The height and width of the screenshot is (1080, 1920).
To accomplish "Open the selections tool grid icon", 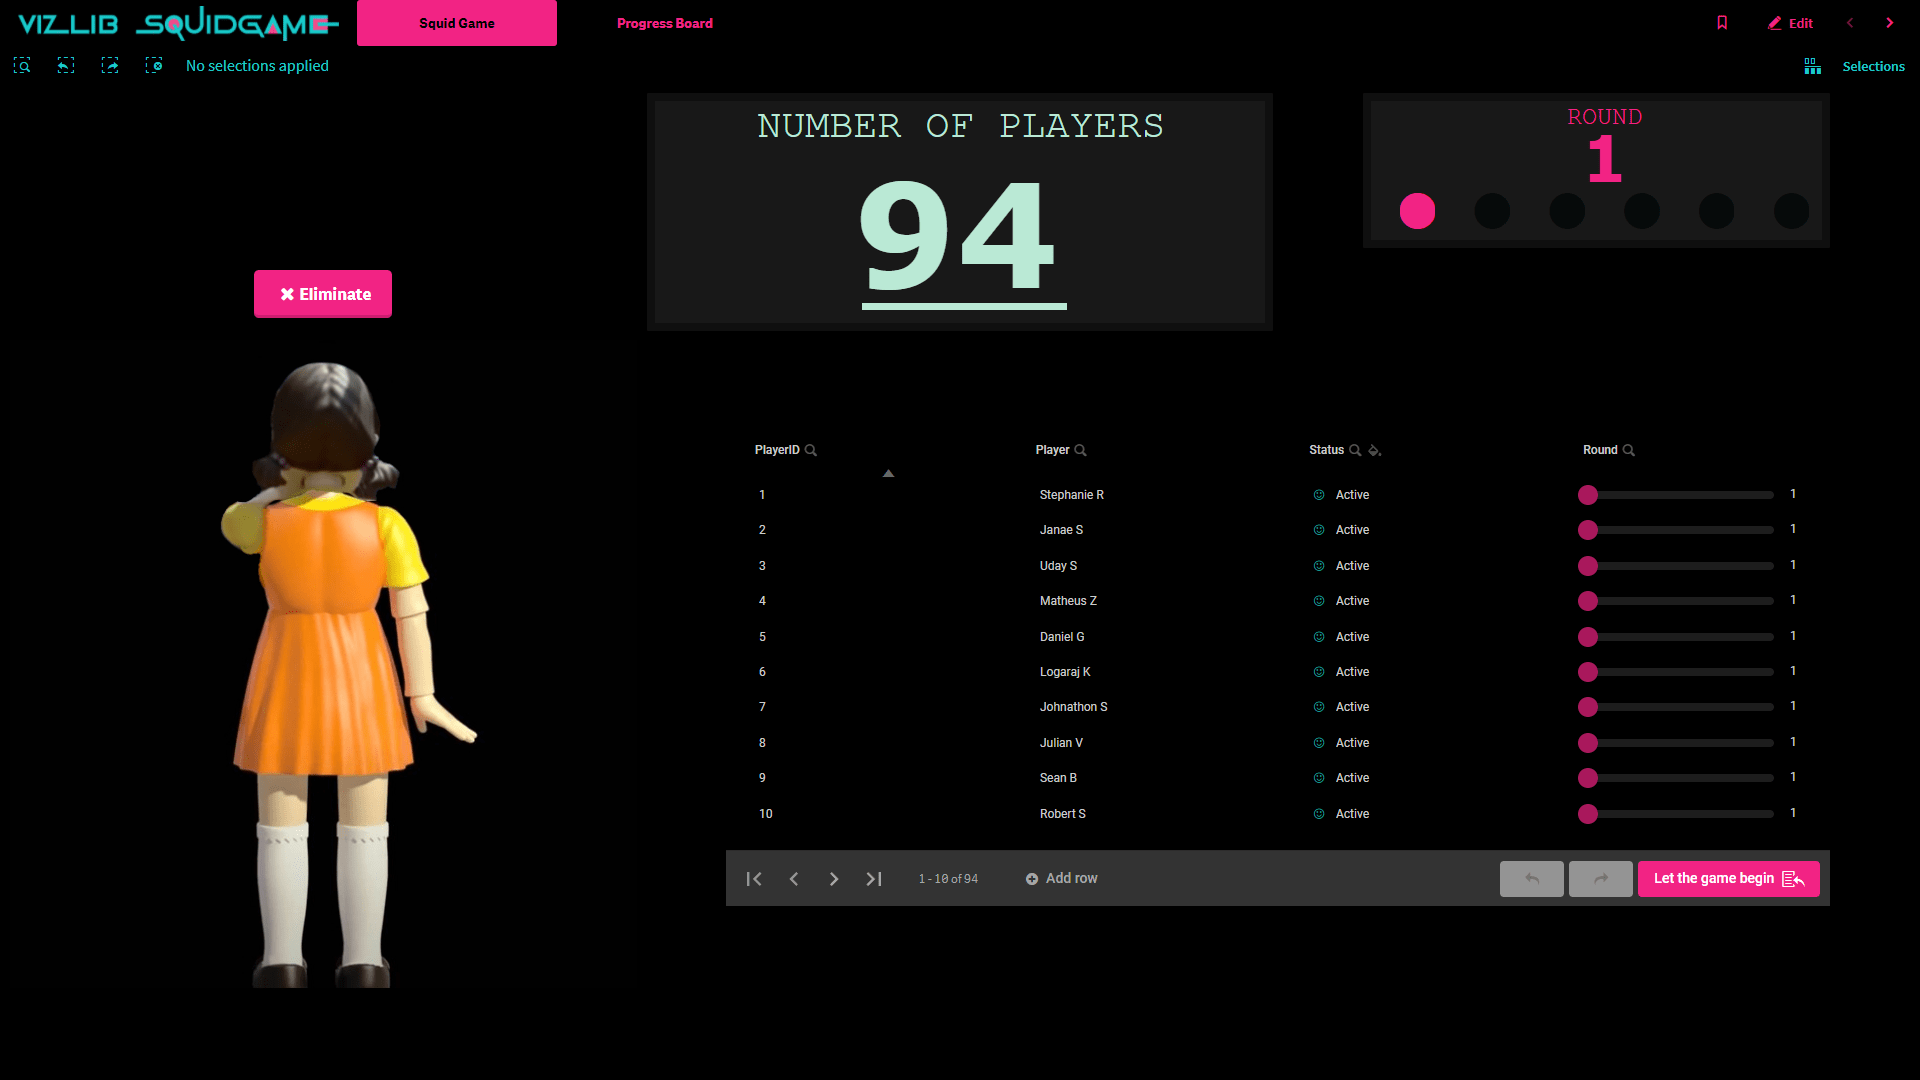I will click(x=1812, y=66).
